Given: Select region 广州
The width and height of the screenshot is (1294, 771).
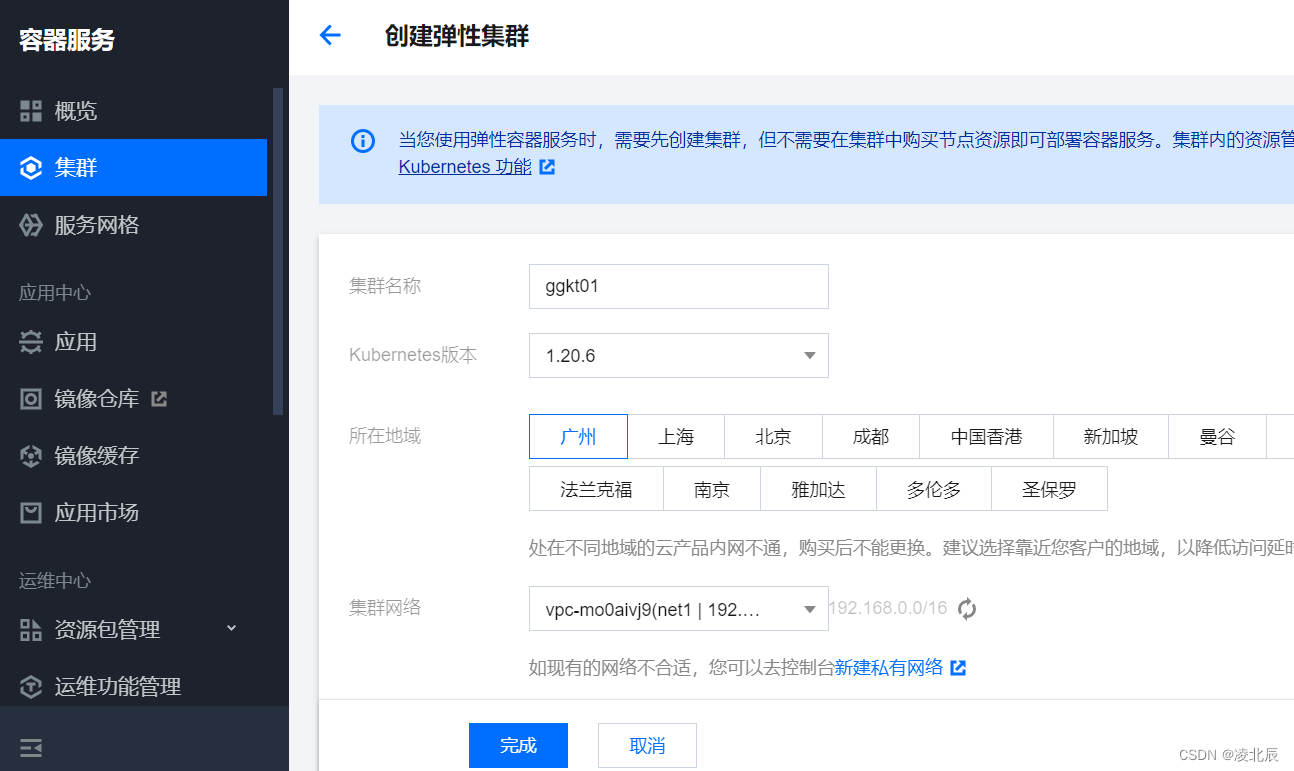Looking at the screenshot, I should pos(578,437).
